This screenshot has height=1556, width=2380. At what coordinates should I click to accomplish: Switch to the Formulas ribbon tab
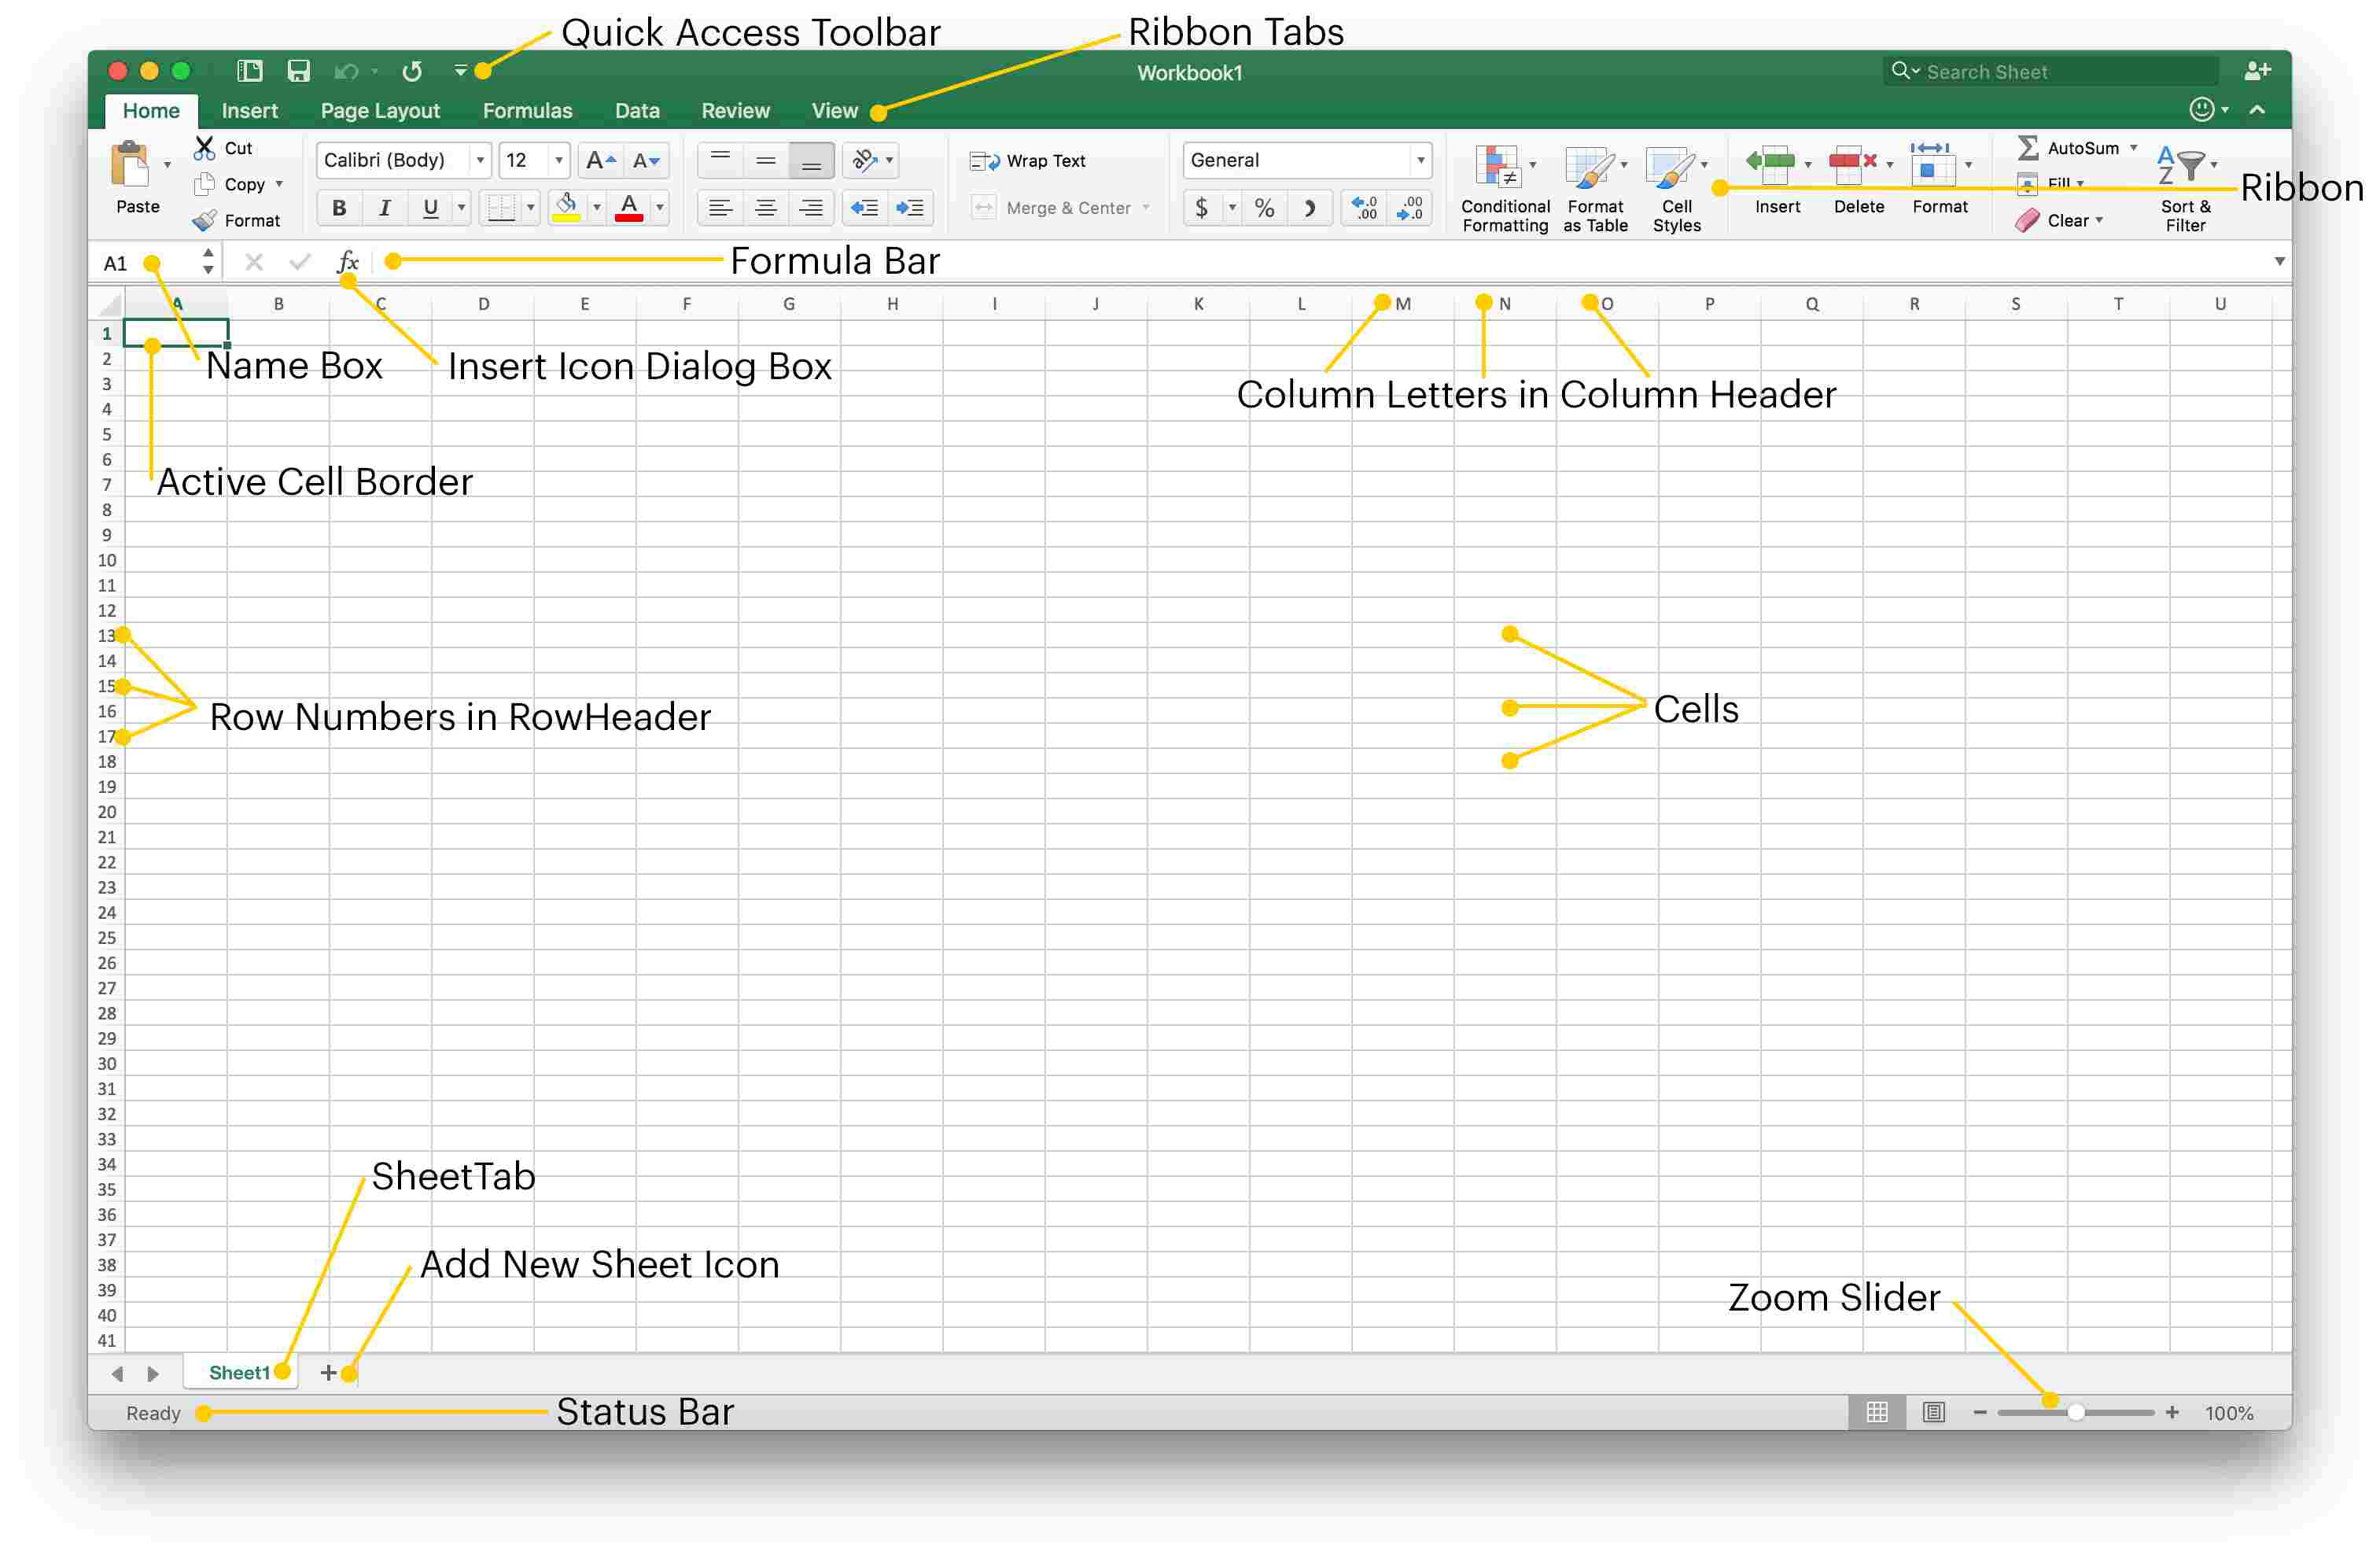click(525, 109)
